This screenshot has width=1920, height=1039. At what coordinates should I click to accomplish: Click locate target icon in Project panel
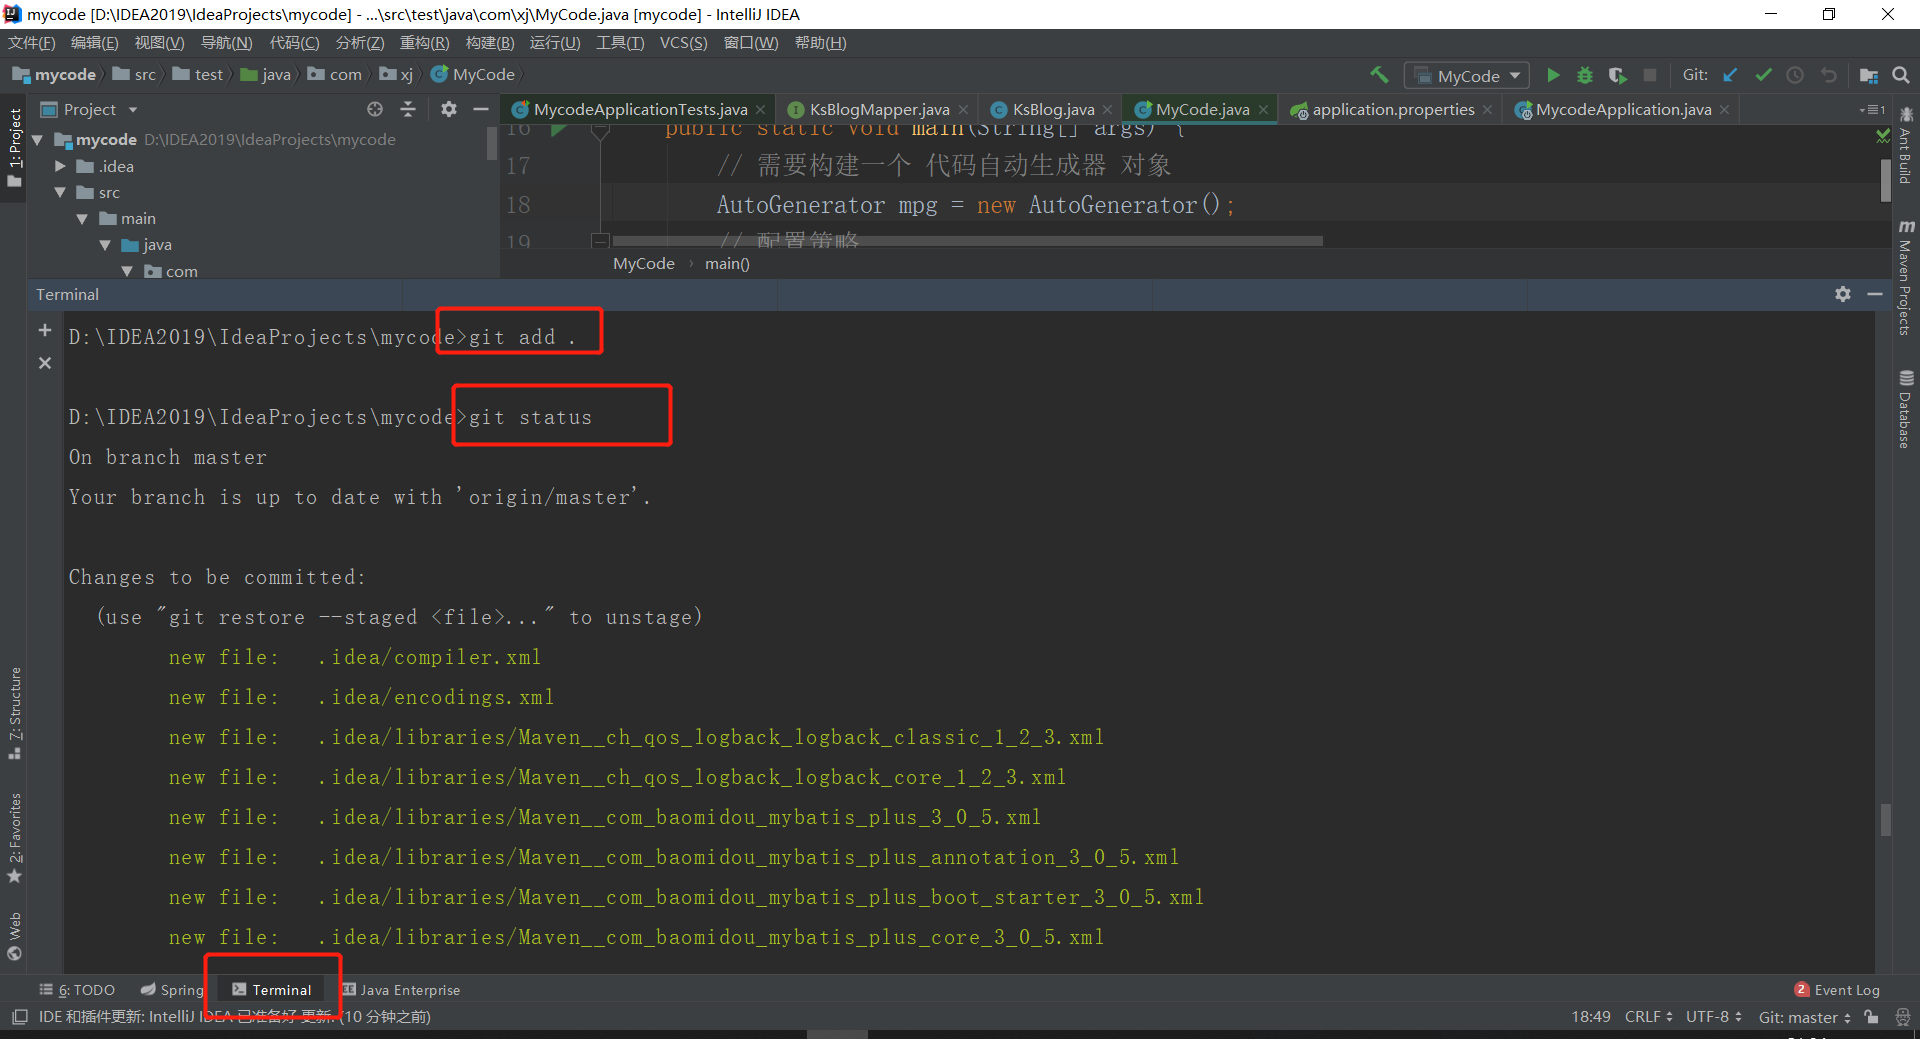click(375, 109)
